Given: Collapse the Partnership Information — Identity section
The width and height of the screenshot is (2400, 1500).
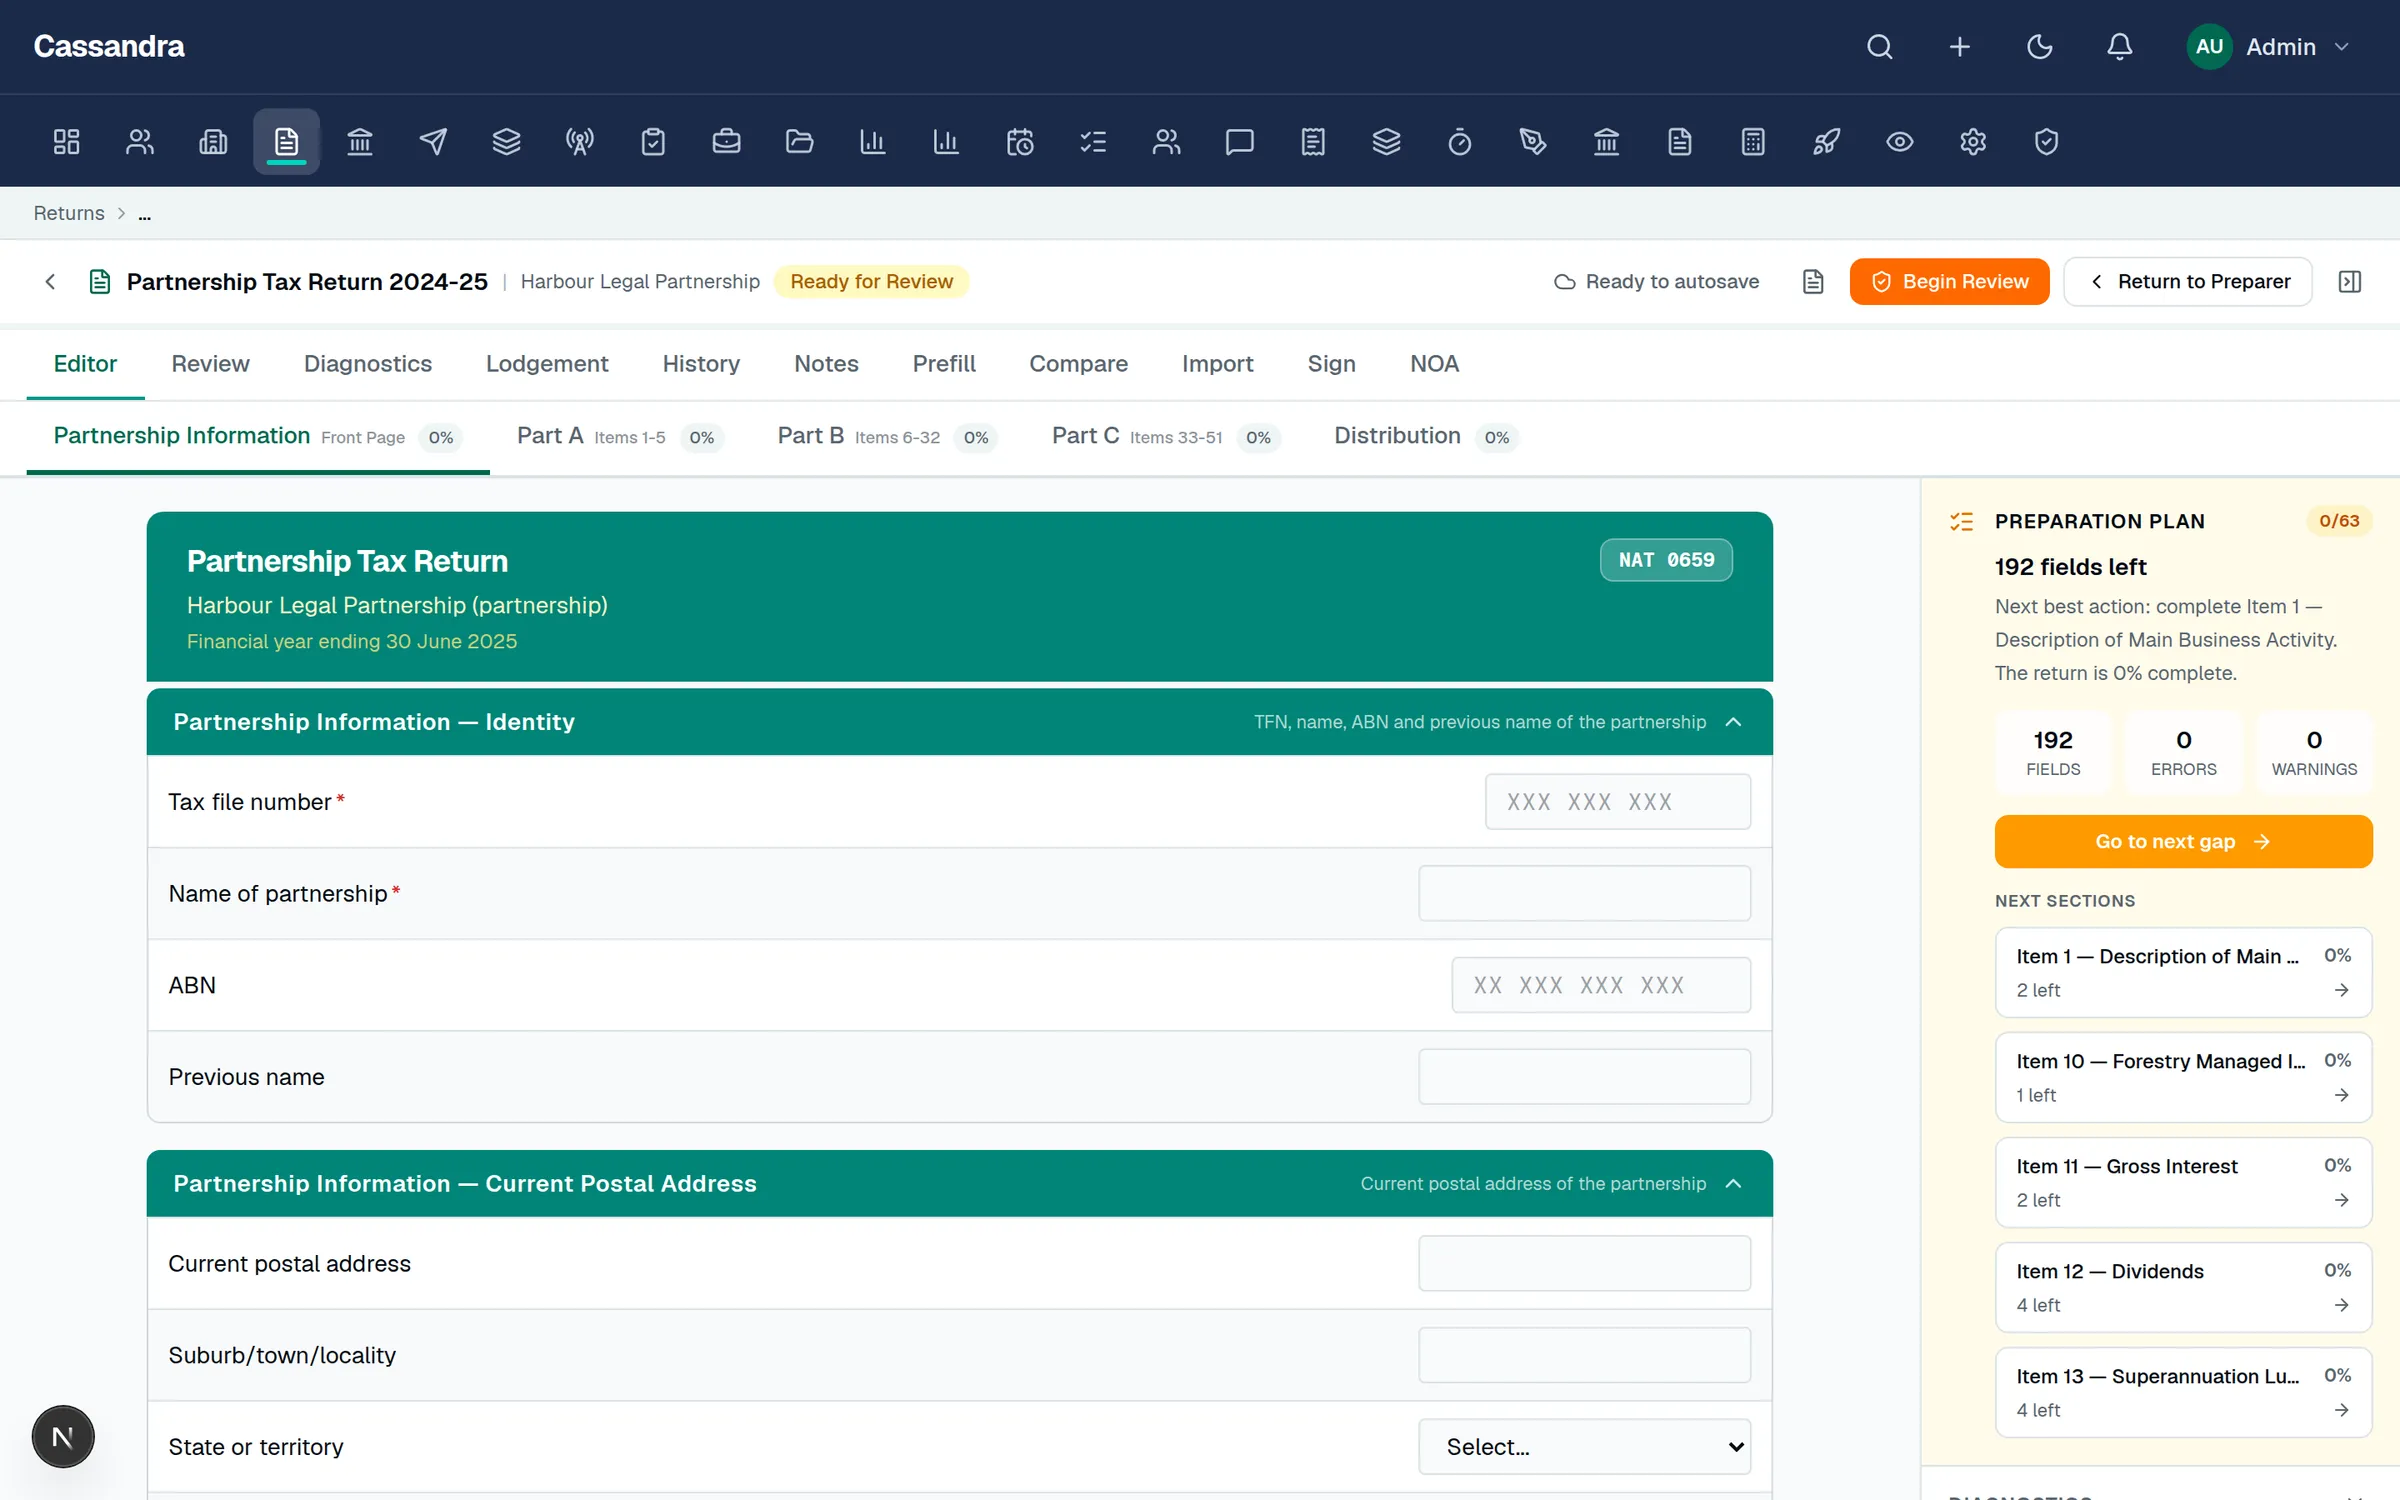Looking at the screenshot, I should click(x=1734, y=722).
